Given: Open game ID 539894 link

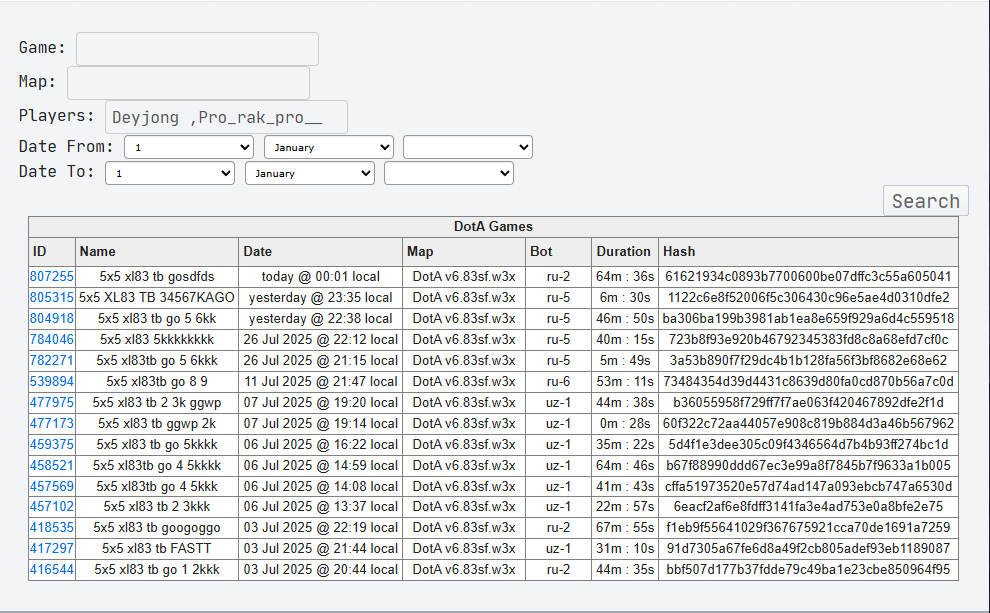Looking at the screenshot, I should tap(52, 381).
